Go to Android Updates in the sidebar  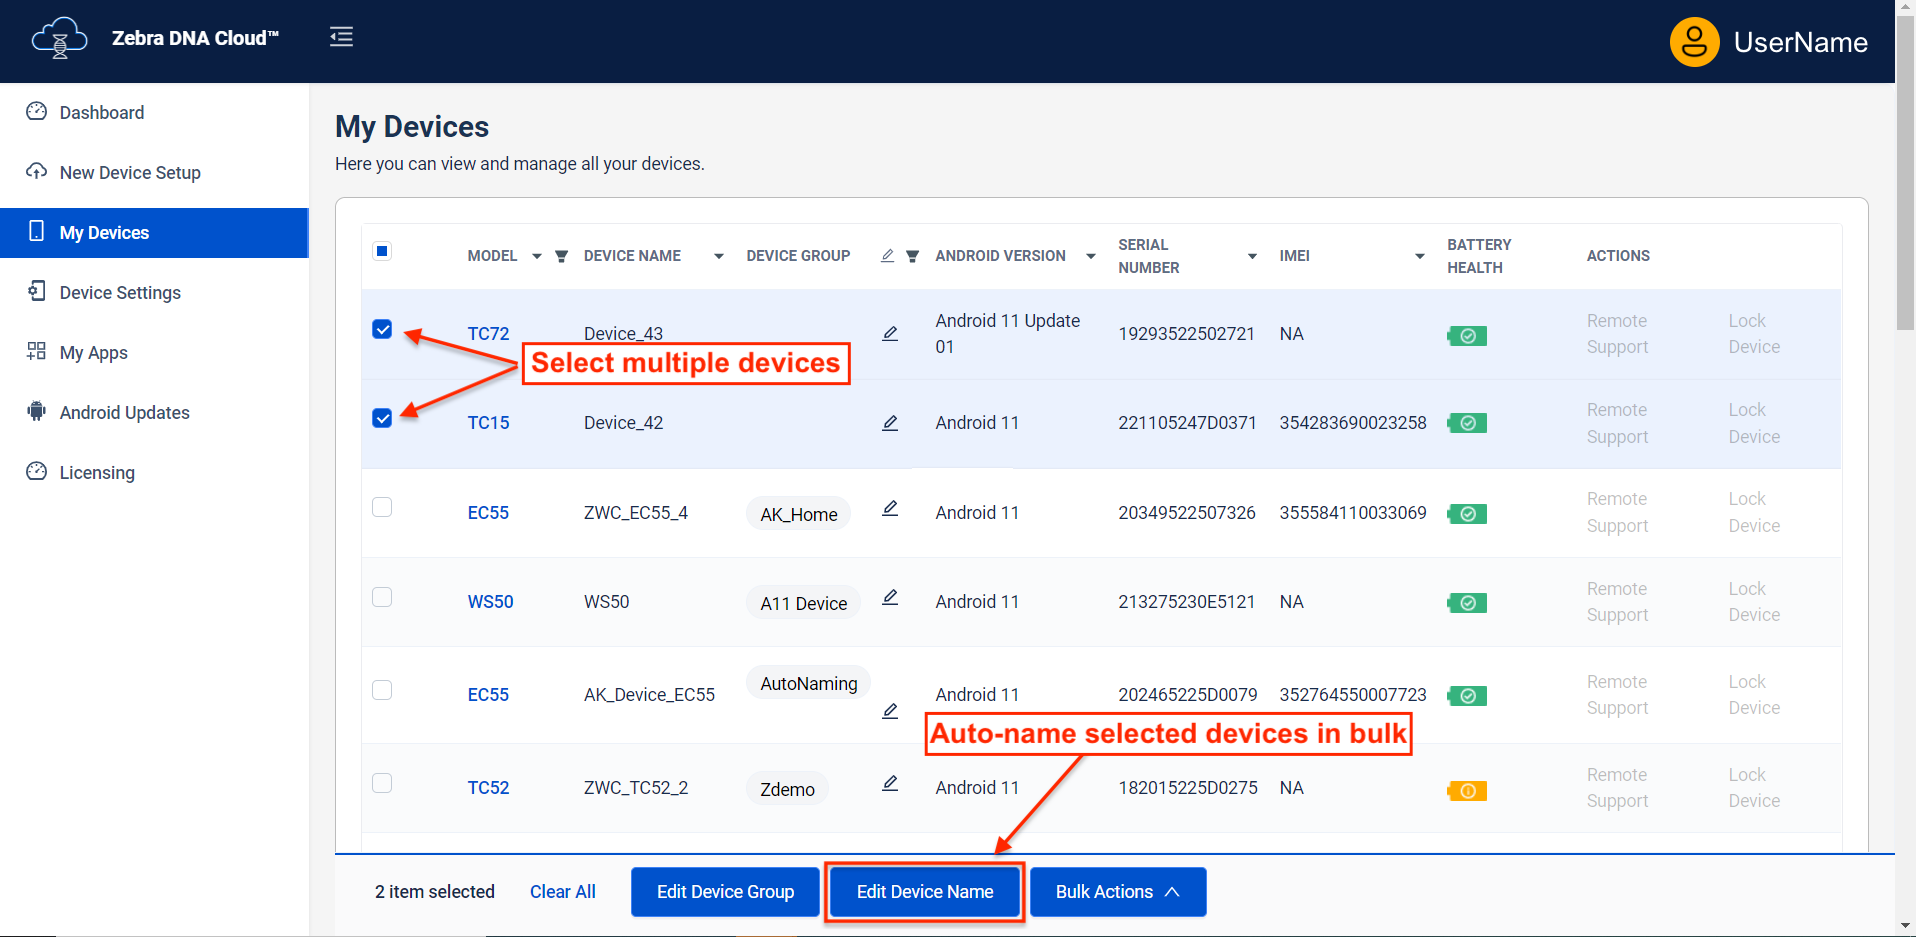tap(124, 413)
